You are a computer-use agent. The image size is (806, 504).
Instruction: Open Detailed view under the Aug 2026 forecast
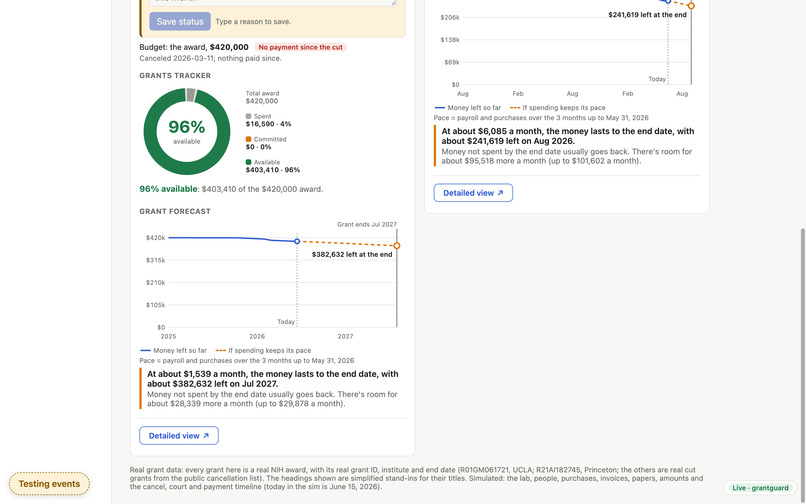tap(473, 193)
